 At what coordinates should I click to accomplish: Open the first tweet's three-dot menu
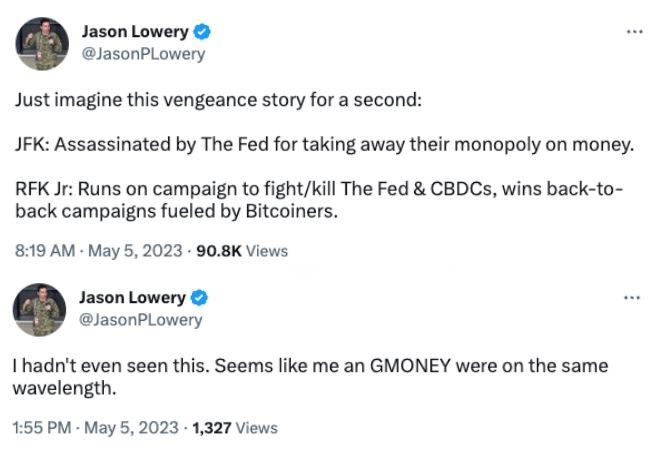[635, 32]
